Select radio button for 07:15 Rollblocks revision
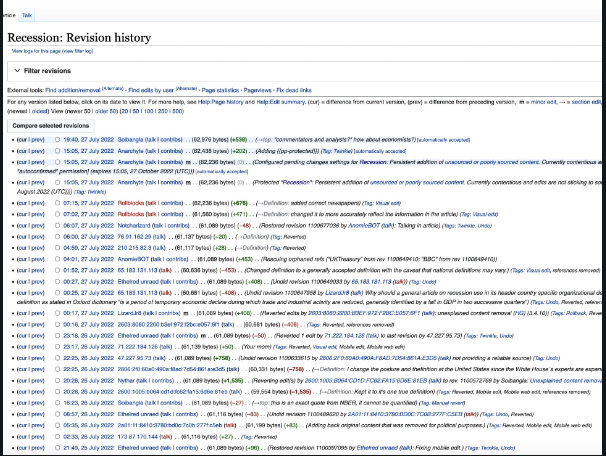Viewport: 606px width, 456px height. tap(57, 203)
